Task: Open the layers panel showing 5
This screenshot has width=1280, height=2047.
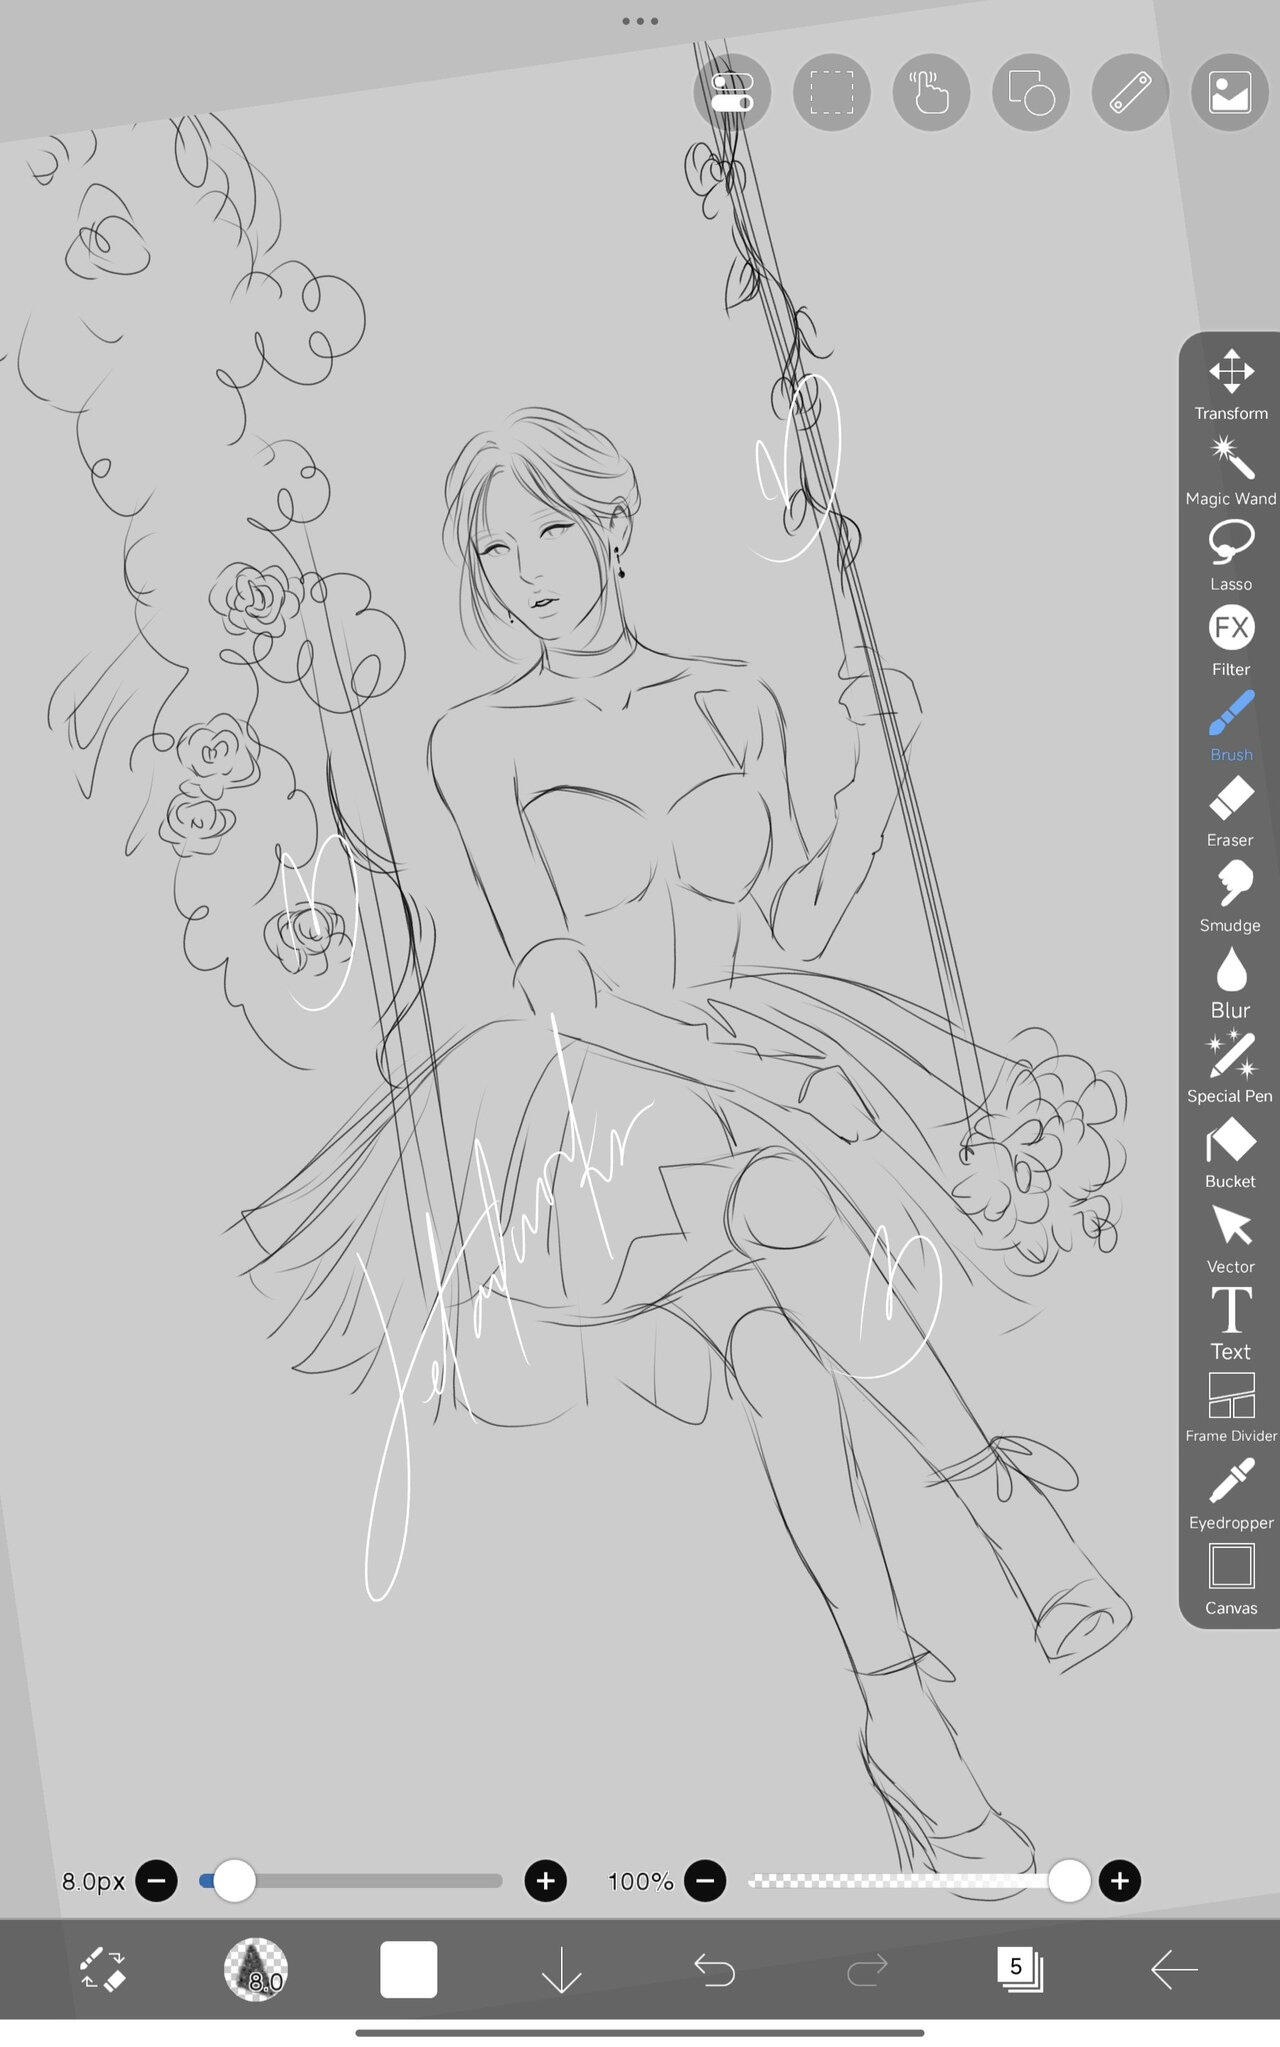Action: [1020, 1969]
